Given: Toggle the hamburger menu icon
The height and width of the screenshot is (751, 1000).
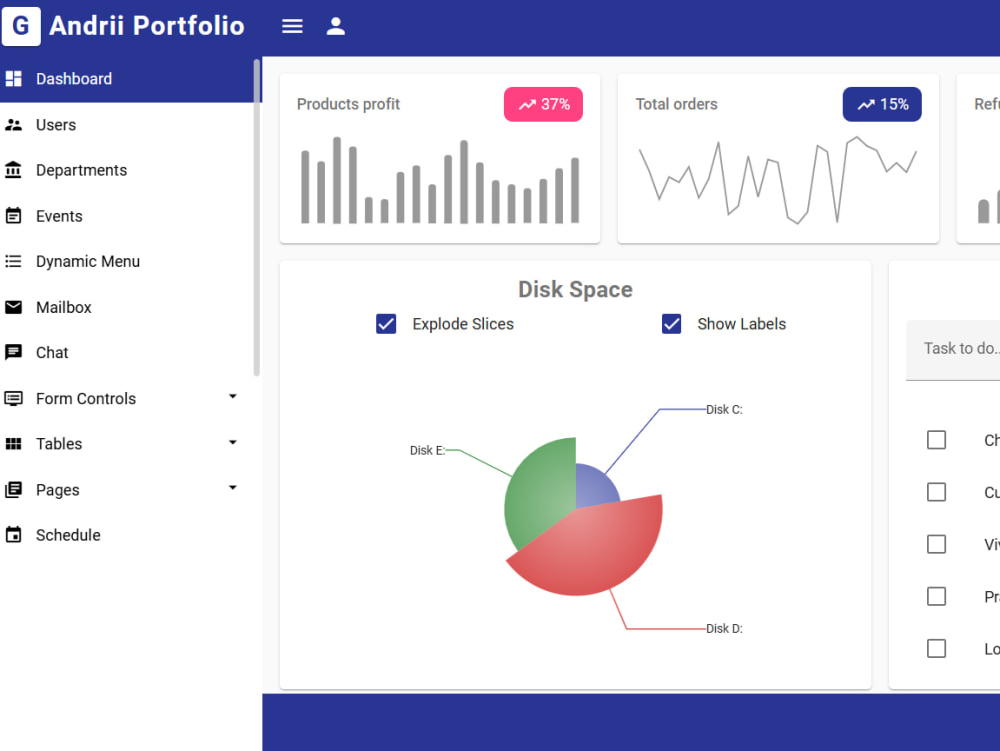Looking at the screenshot, I should pyautogui.click(x=292, y=26).
